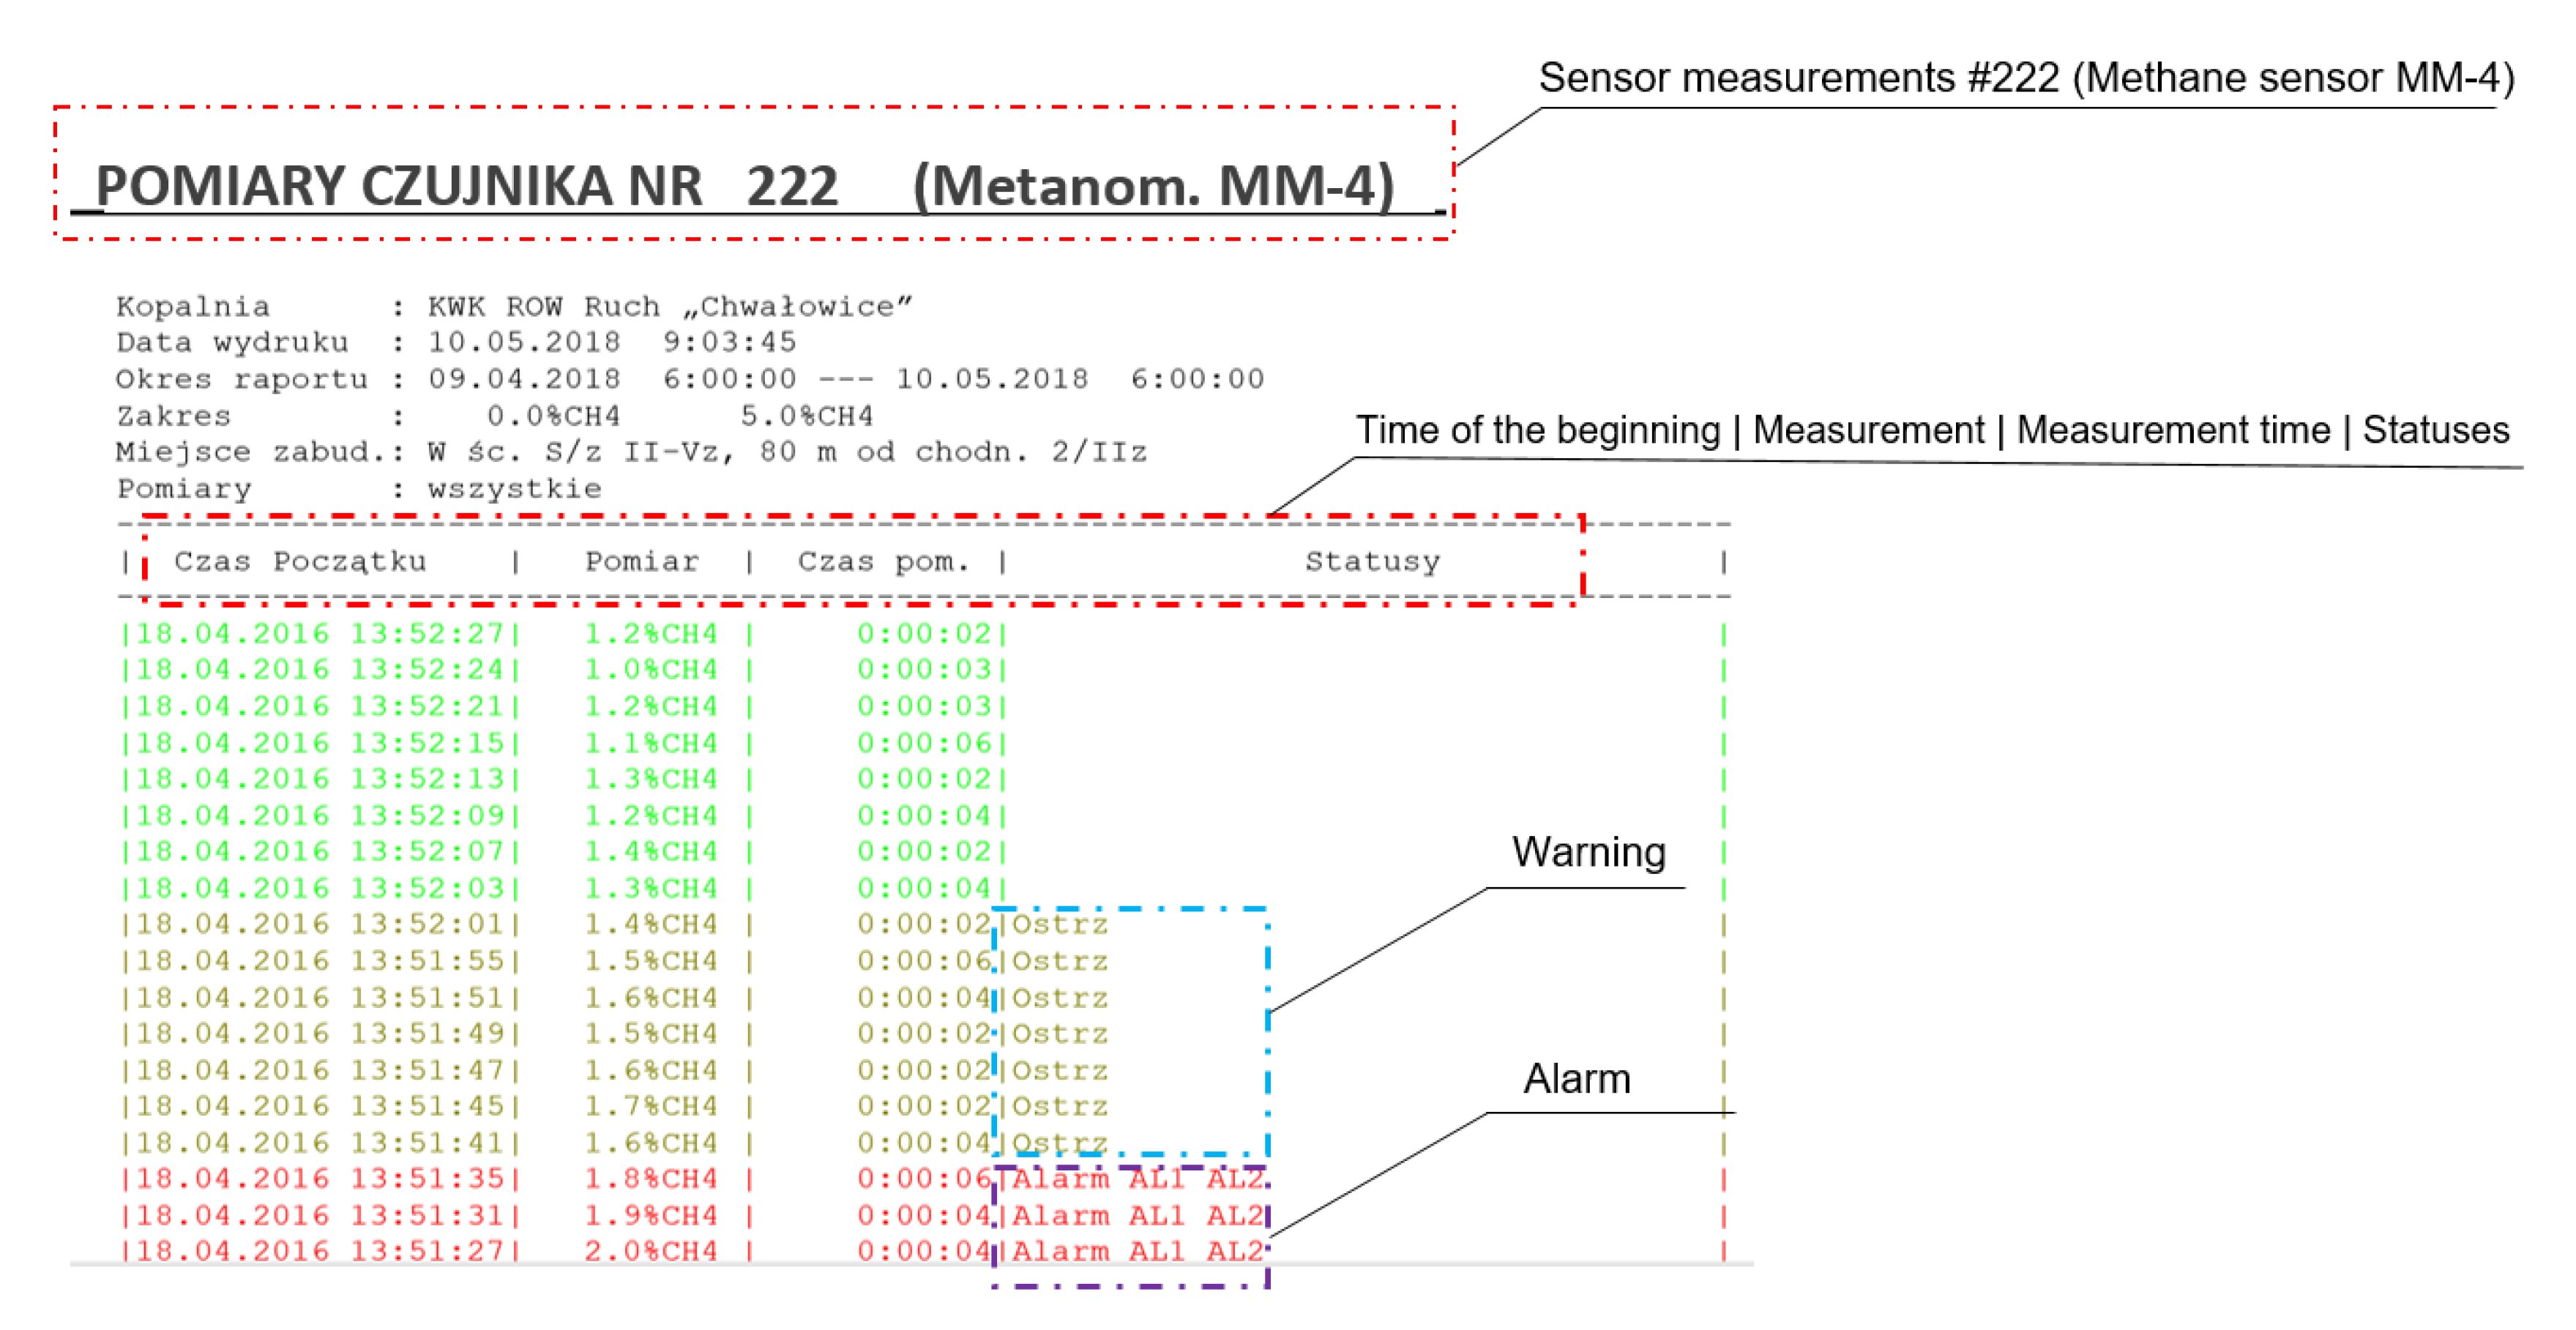The height and width of the screenshot is (1330, 2576).
Task: Select the 2.0%CH4 alarm measurement
Action: (650, 1251)
